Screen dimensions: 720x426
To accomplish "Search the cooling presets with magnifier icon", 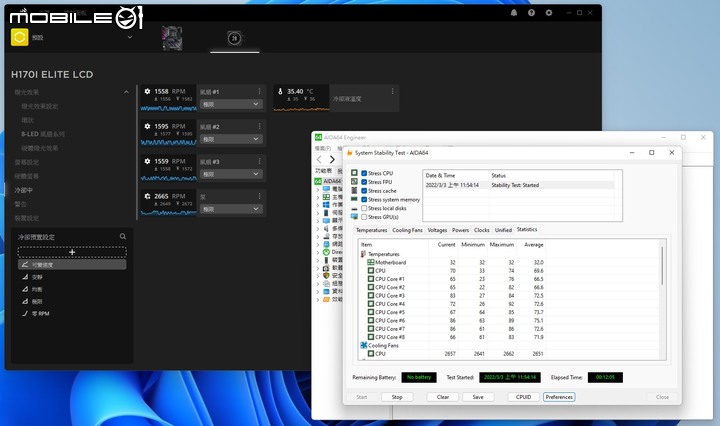I will coord(123,236).
